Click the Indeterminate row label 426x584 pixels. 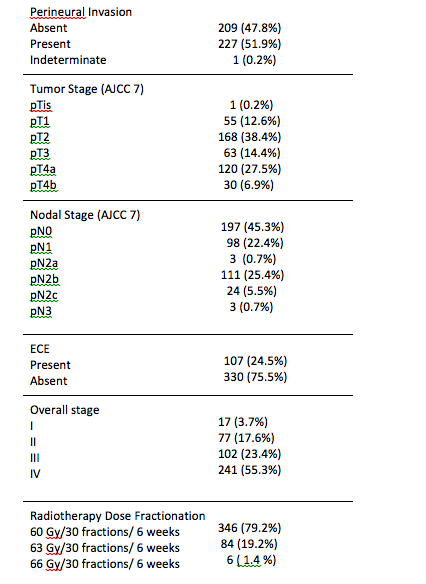68,60
